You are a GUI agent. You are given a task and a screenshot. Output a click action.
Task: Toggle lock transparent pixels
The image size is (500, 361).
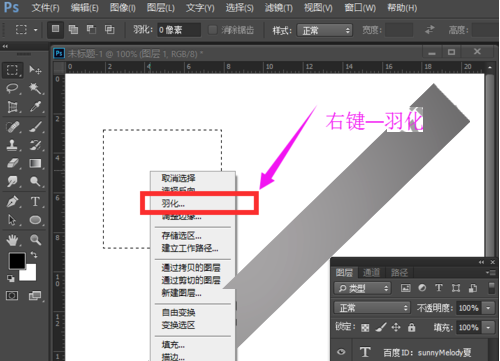click(x=365, y=328)
